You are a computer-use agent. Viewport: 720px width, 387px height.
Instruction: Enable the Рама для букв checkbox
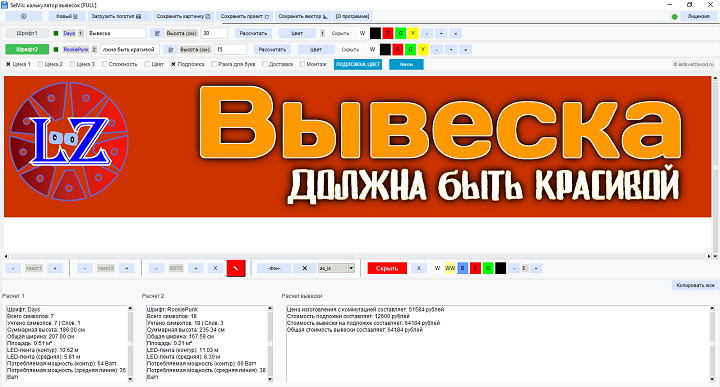214,64
